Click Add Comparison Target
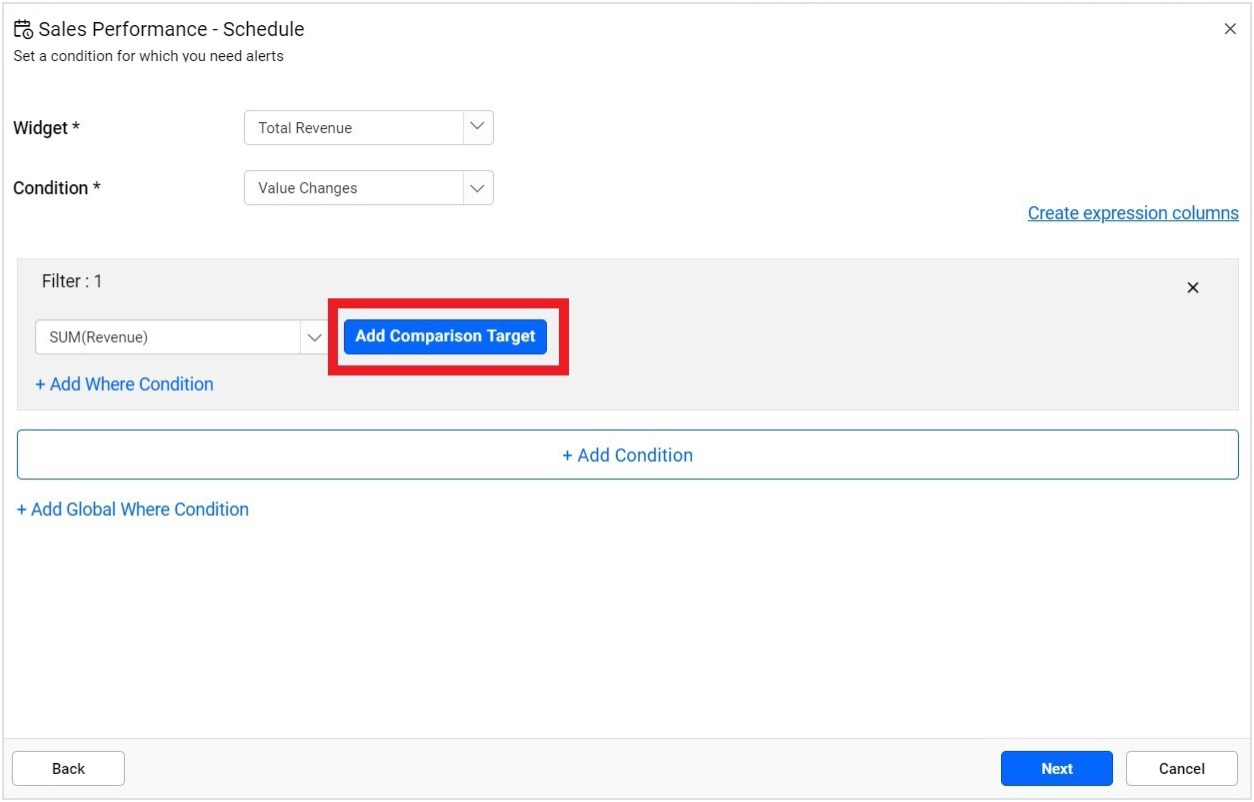1254x802 pixels. coord(444,336)
